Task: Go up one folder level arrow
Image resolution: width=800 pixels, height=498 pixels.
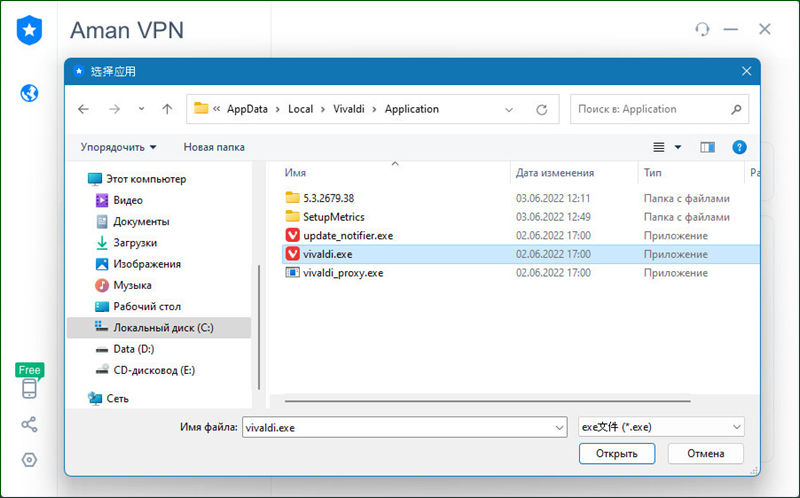Action: pos(167,109)
